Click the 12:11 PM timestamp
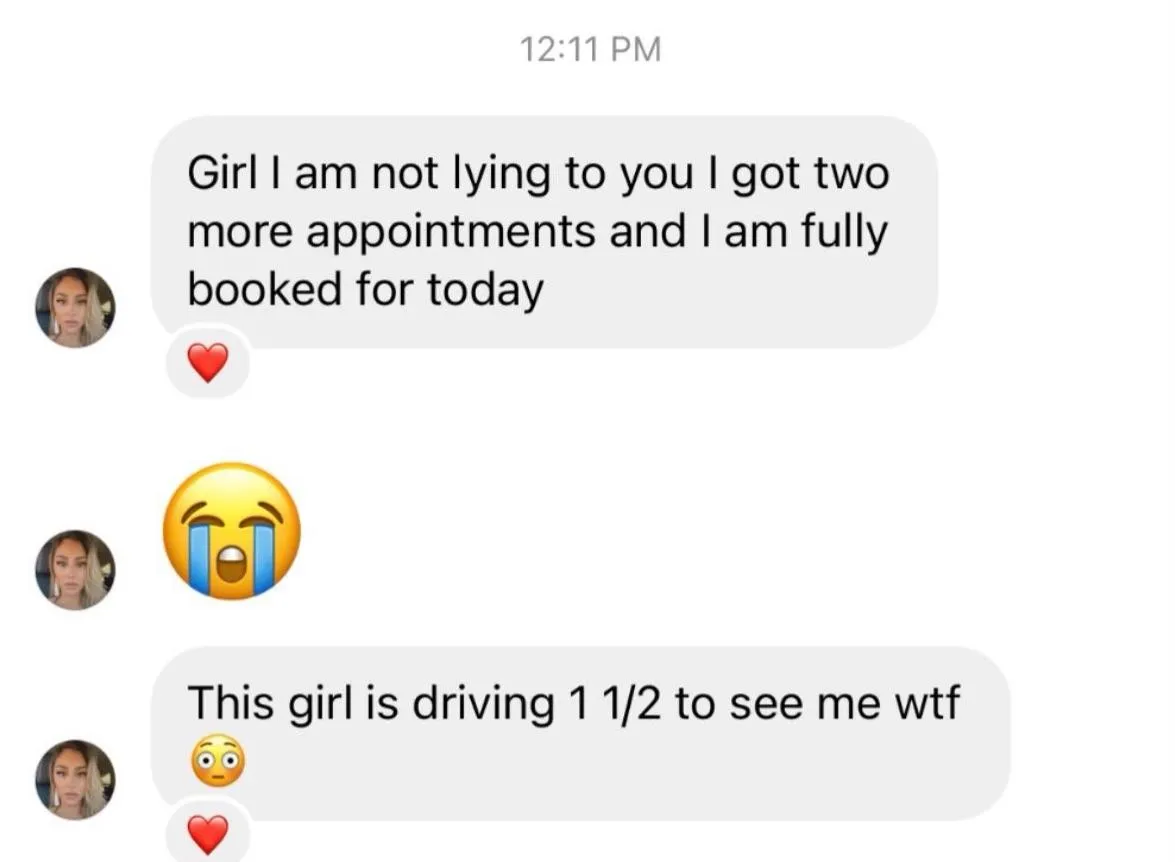 [x=590, y=49]
